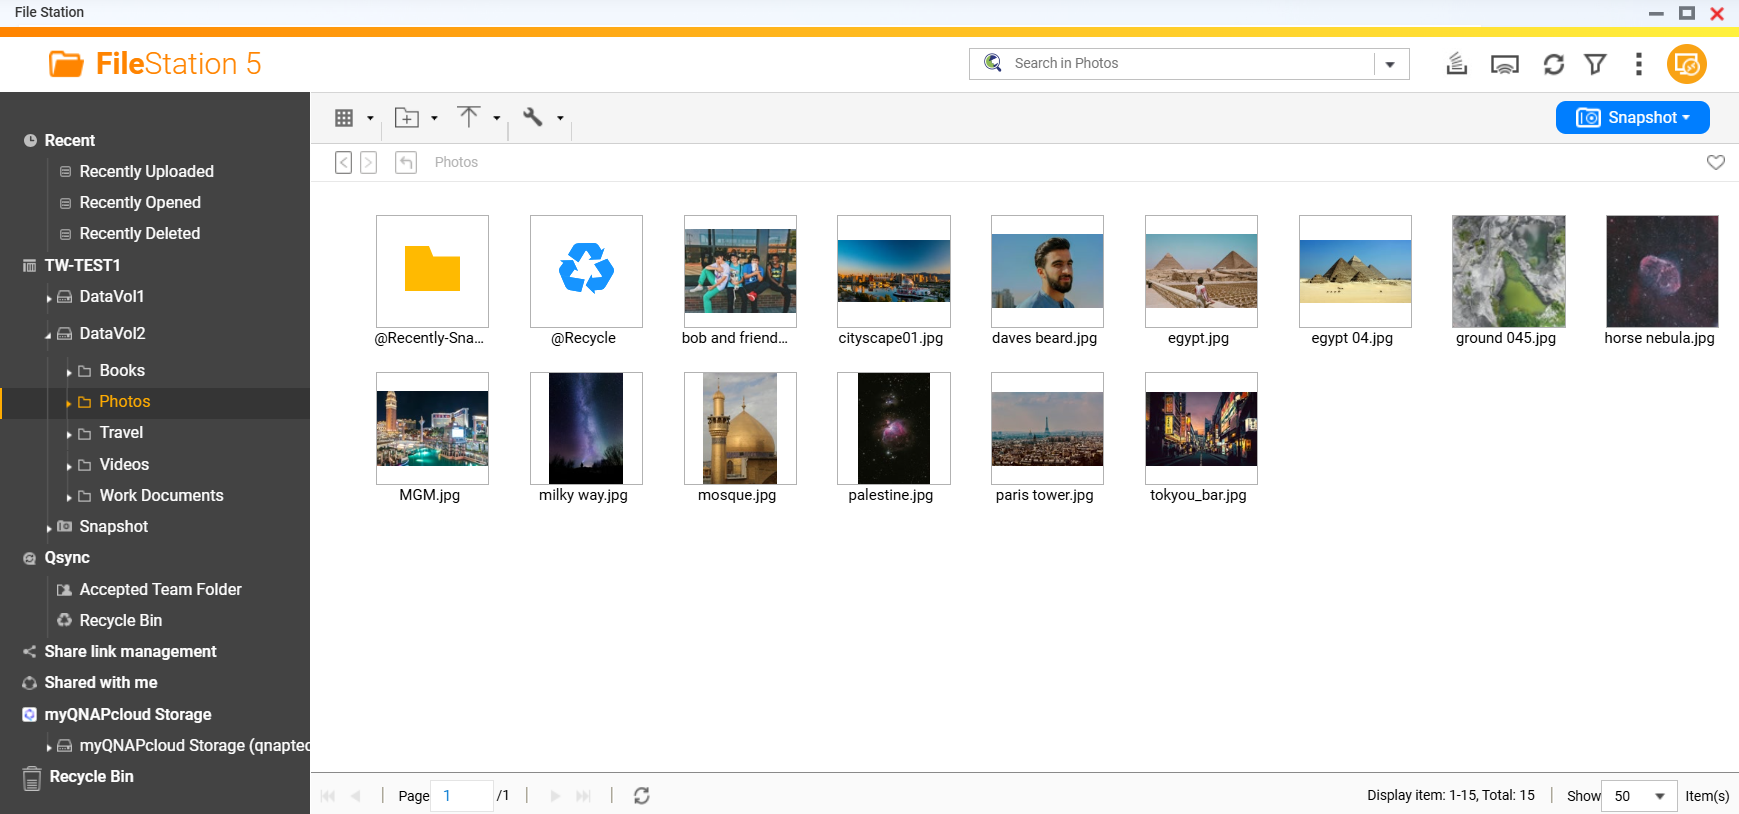Select the bob and friends thumbnail
1739x814 pixels.
tap(740, 271)
